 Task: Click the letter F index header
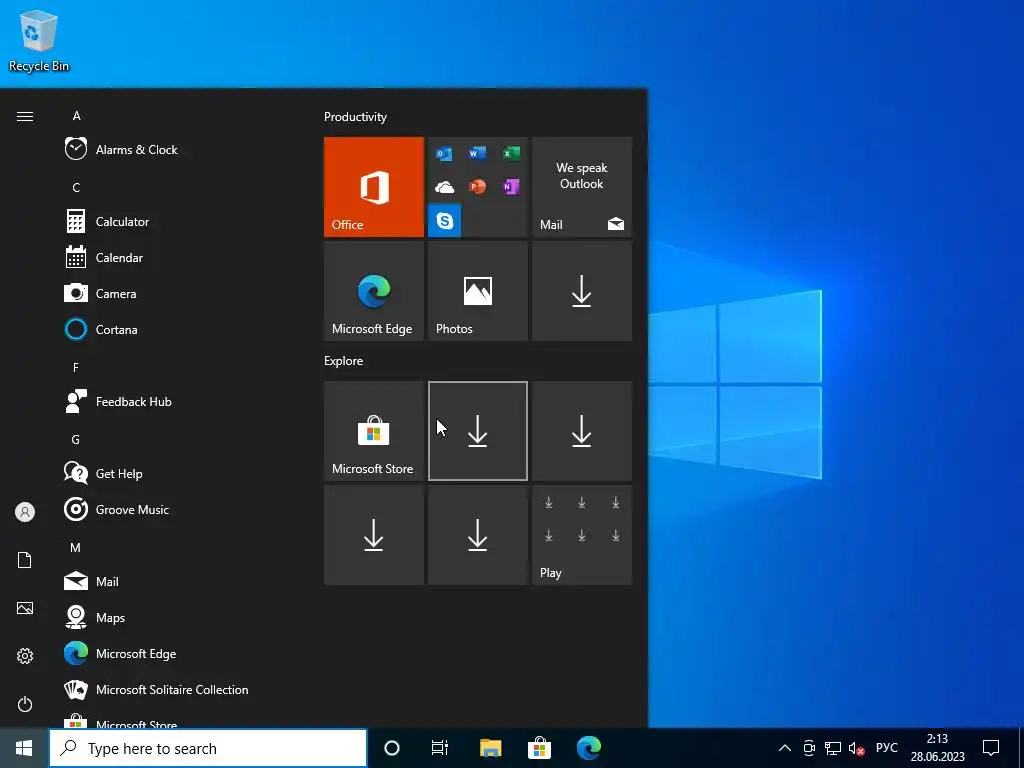(76, 368)
